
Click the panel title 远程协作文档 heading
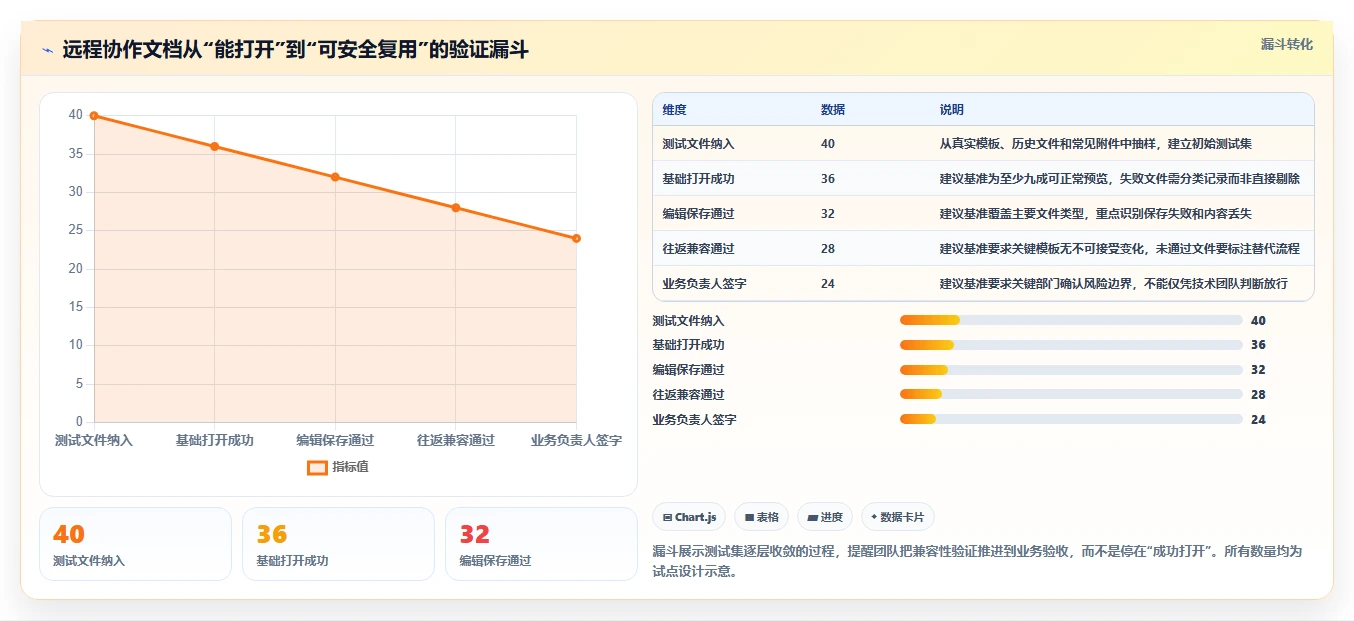(x=295, y=49)
